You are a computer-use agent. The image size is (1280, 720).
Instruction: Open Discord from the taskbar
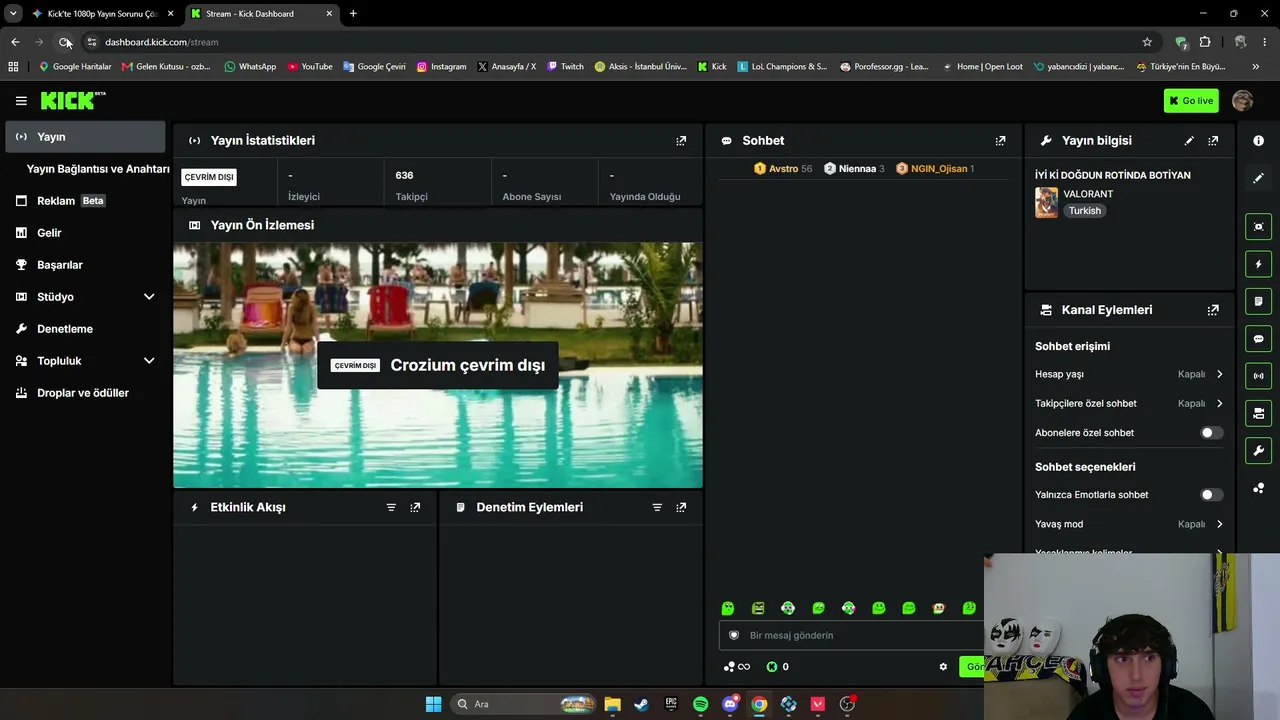[x=730, y=704]
